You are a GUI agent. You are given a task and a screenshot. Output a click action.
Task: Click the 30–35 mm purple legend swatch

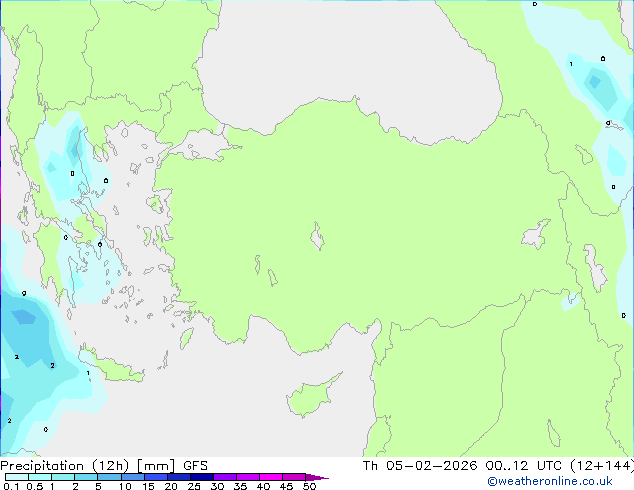coord(224,477)
